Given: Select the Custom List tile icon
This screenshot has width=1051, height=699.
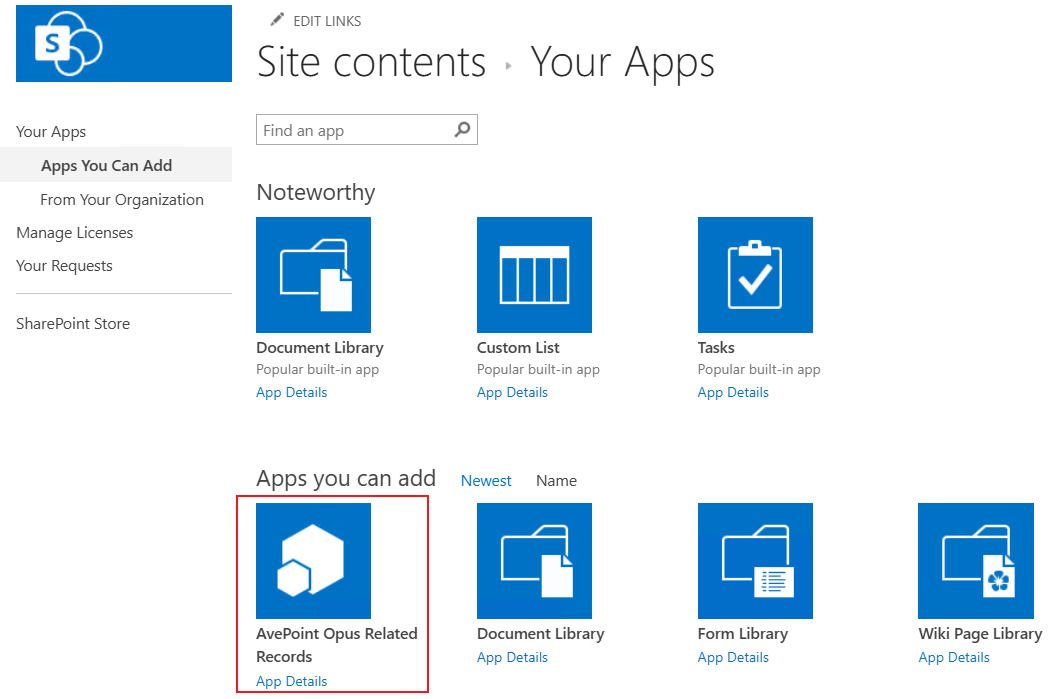Looking at the screenshot, I should (x=534, y=274).
